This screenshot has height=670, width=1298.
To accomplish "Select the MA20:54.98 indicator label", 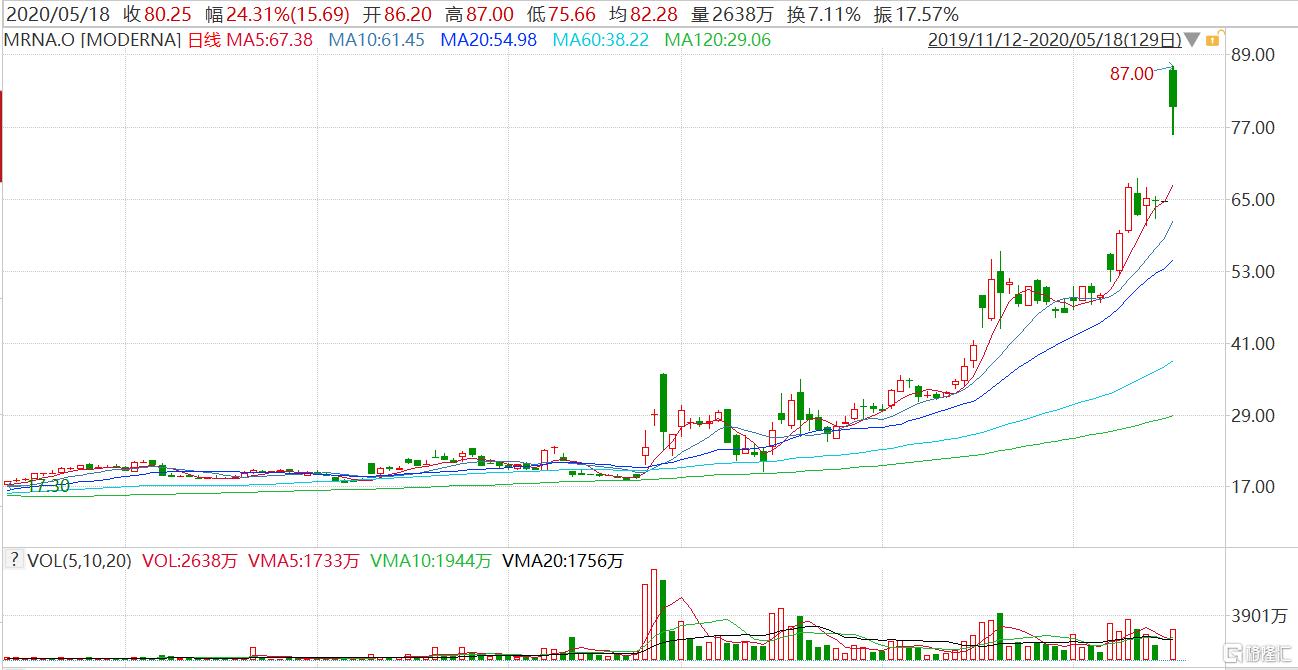I will click(488, 40).
